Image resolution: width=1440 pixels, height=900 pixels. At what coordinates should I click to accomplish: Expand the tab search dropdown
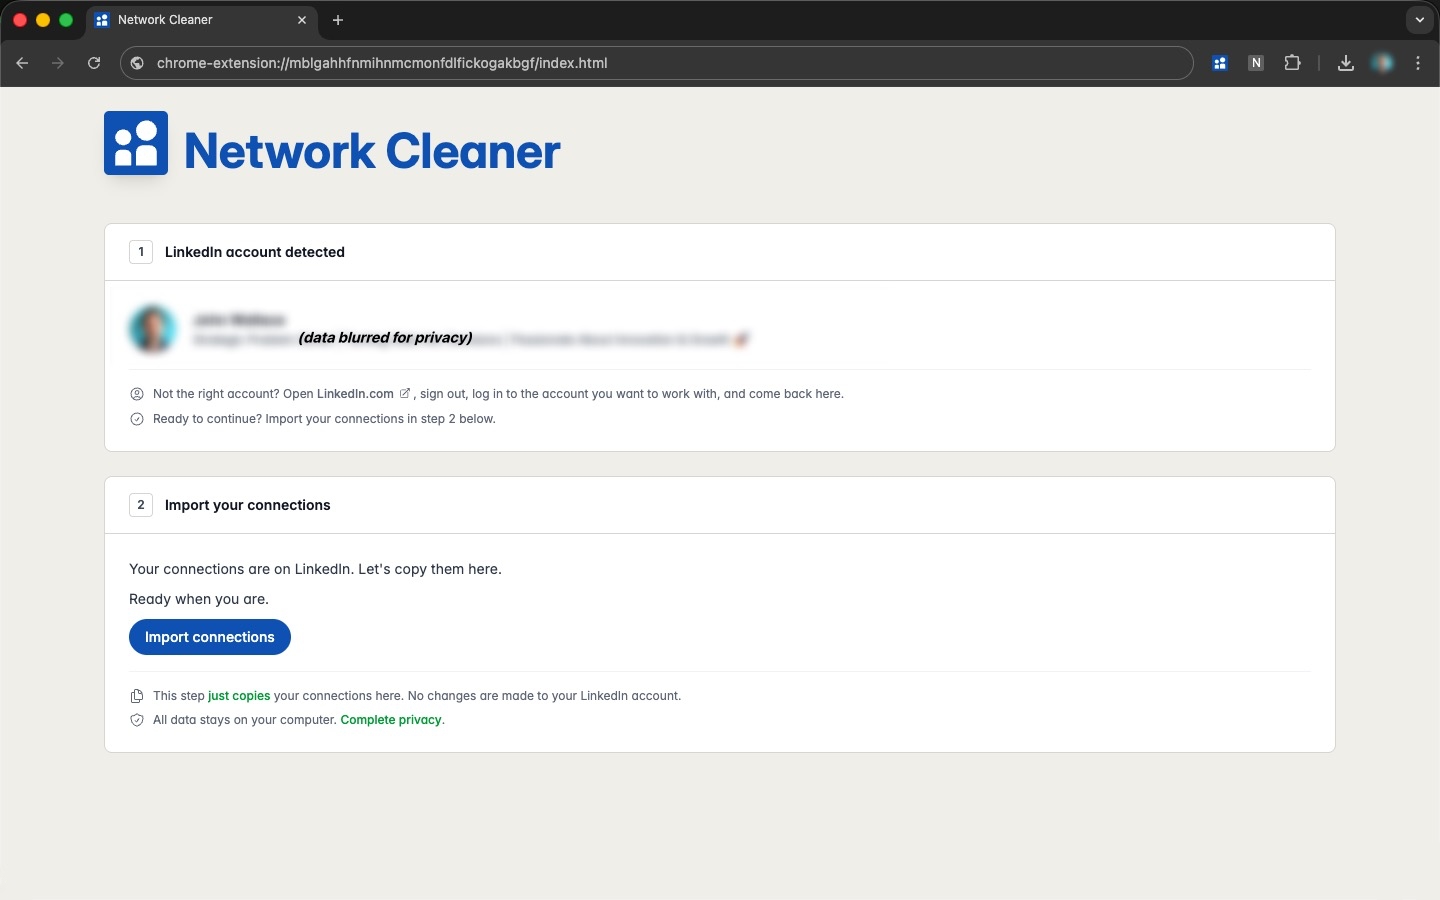click(1419, 20)
